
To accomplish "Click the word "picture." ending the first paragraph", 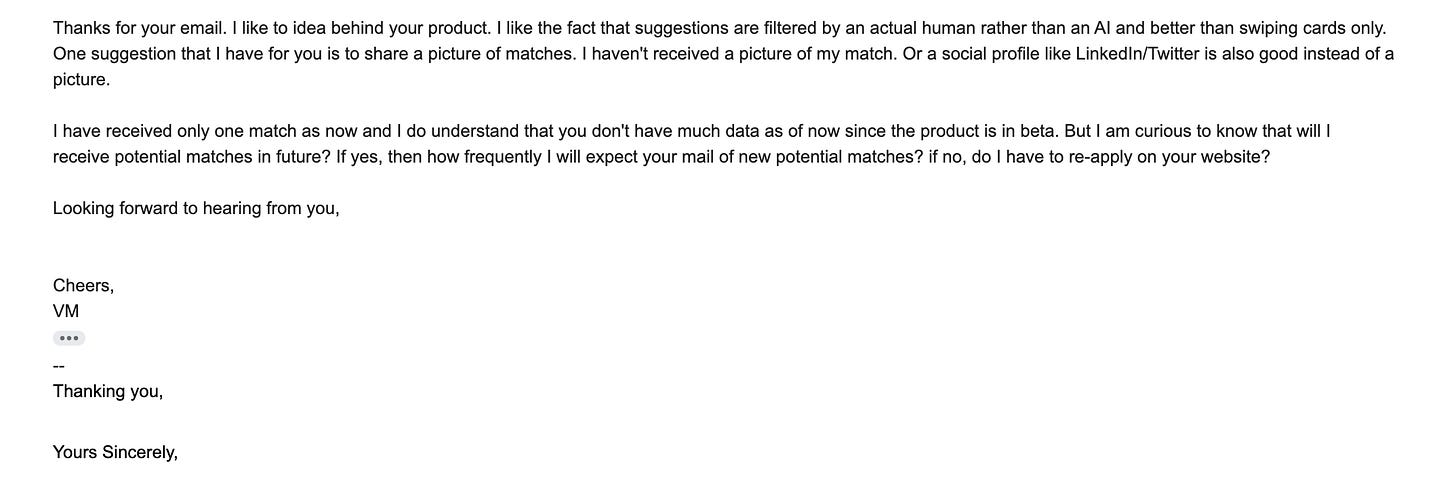I will pyautogui.click(x=81, y=80).
